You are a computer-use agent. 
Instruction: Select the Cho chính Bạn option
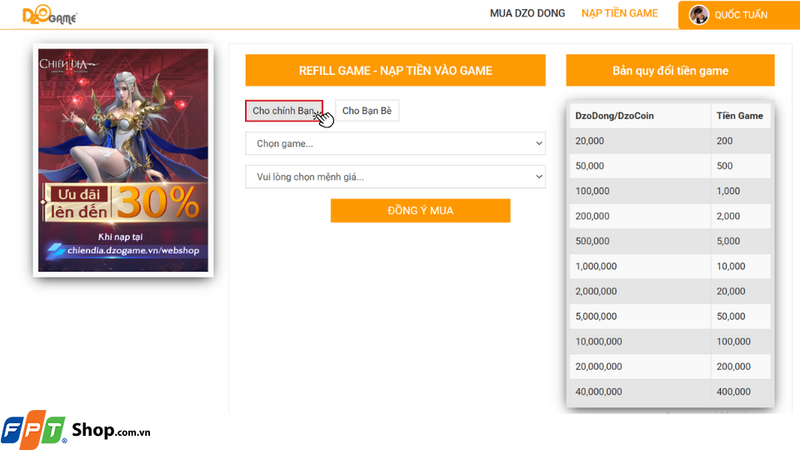[x=284, y=111]
